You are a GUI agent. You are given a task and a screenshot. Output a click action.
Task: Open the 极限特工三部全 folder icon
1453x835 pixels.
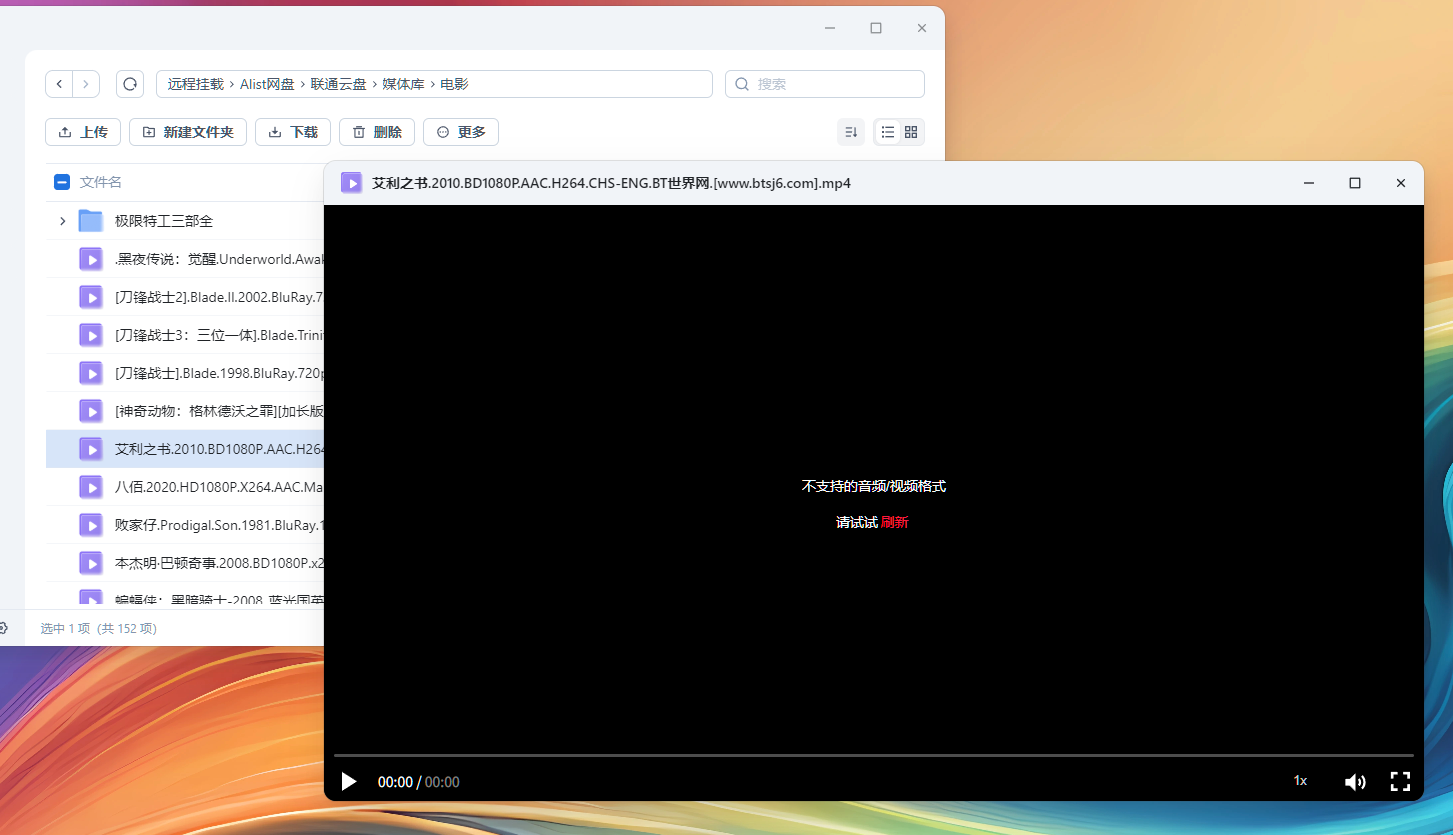pyautogui.click(x=91, y=221)
